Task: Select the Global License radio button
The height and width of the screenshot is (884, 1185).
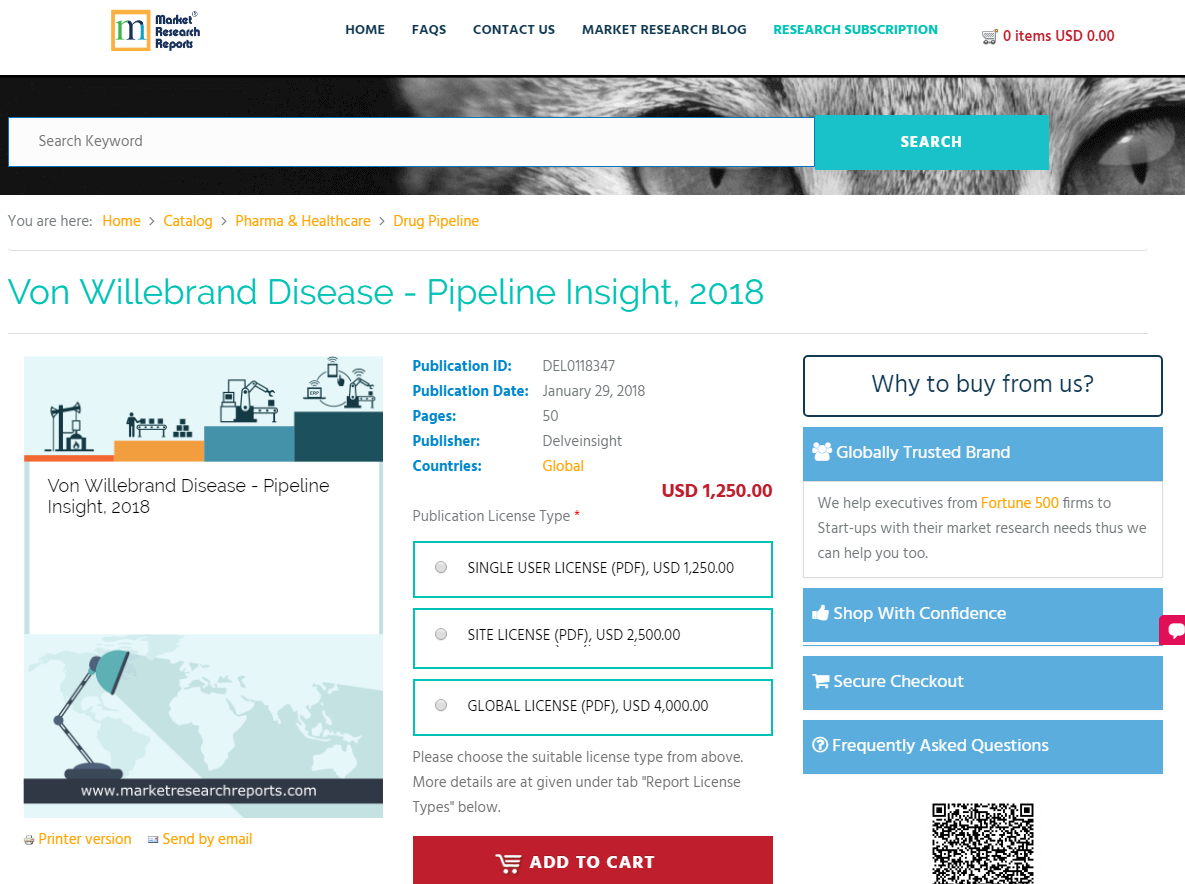Action: click(440, 704)
